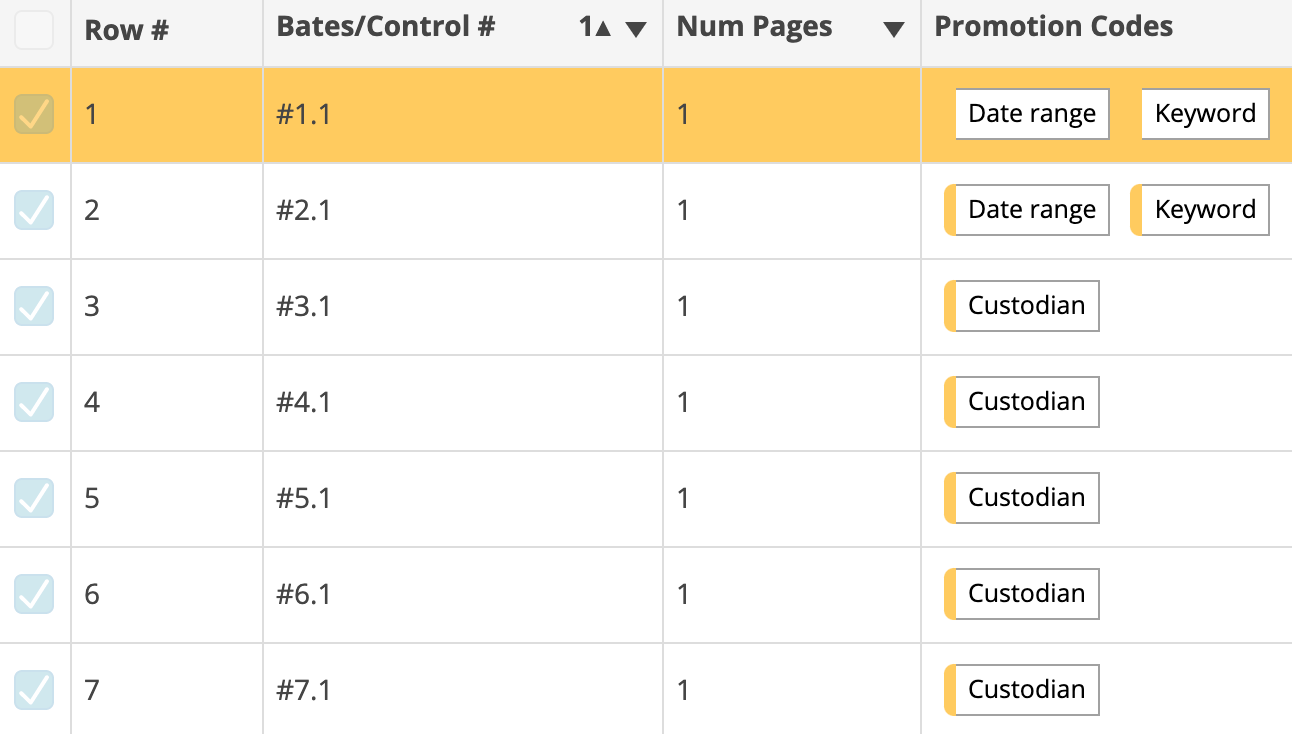
Task: Click the Custodian tag in row 4
Action: click(x=1022, y=402)
